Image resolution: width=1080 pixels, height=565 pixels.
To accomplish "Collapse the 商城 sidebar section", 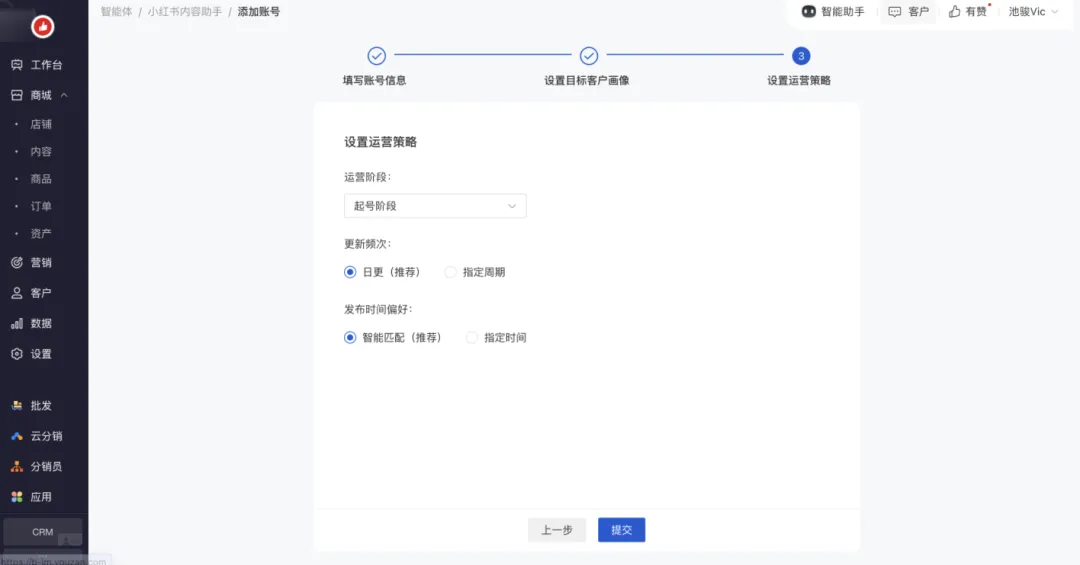I will pyautogui.click(x=64, y=95).
